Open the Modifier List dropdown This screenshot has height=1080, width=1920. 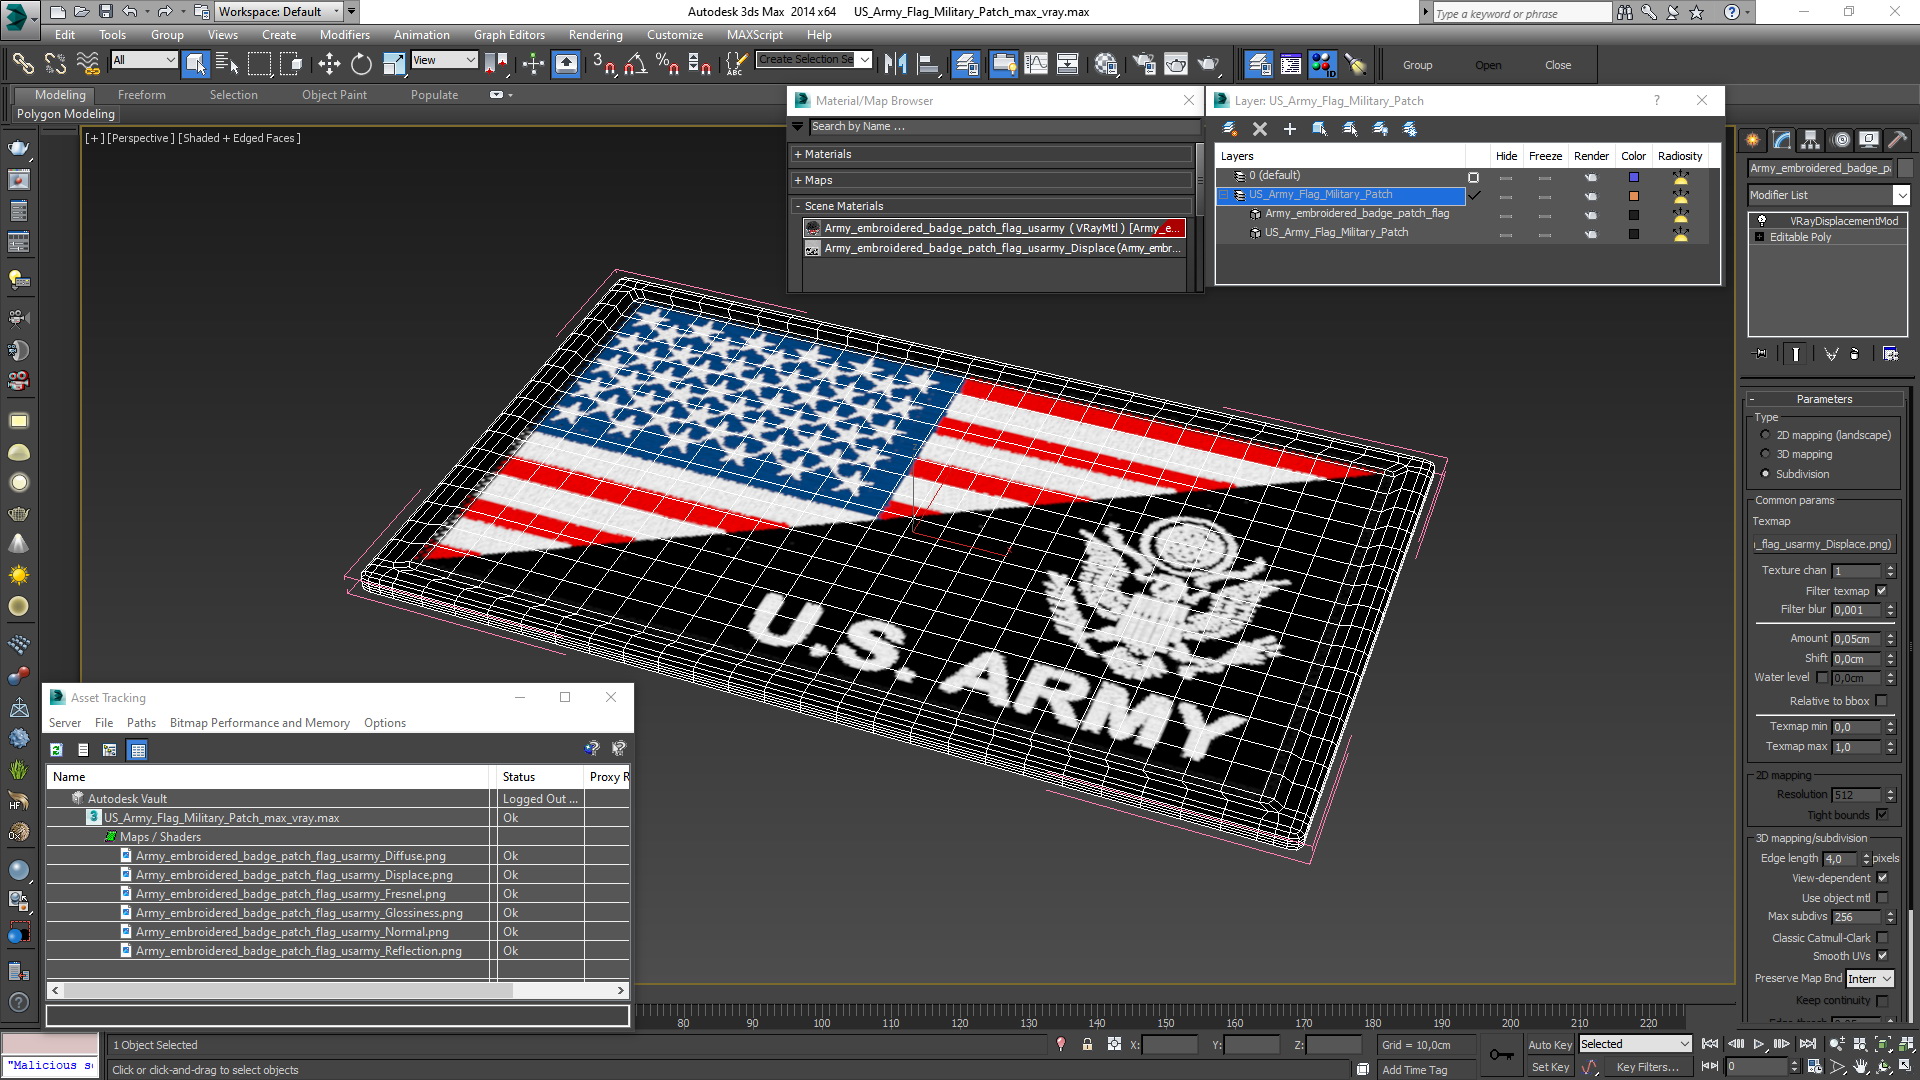(1828, 195)
